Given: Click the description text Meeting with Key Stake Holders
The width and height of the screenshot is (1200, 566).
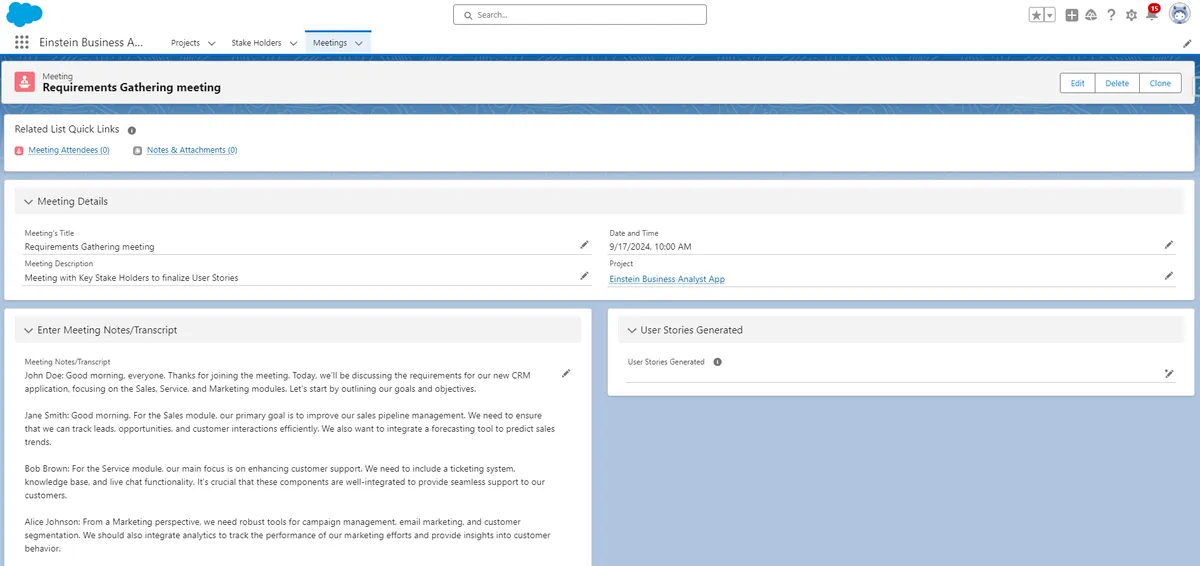Looking at the screenshot, I should coord(131,278).
